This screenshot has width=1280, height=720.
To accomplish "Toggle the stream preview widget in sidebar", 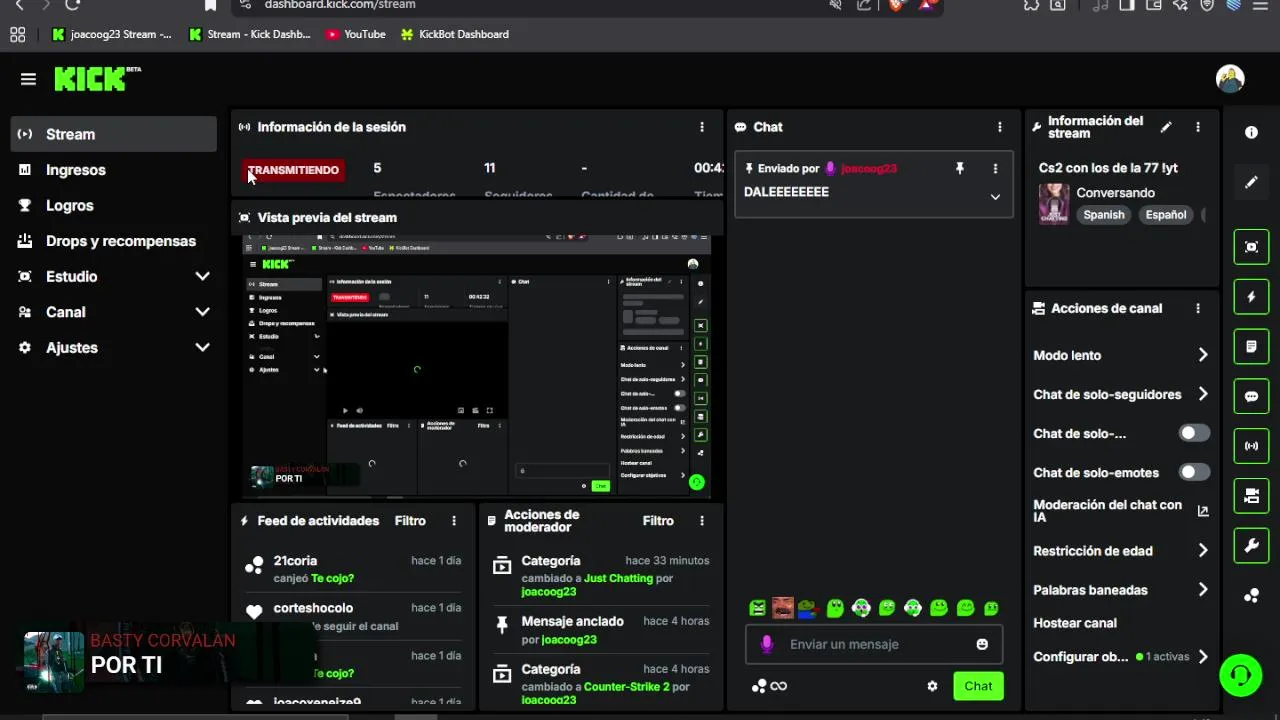I will pyautogui.click(x=1251, y=247).
